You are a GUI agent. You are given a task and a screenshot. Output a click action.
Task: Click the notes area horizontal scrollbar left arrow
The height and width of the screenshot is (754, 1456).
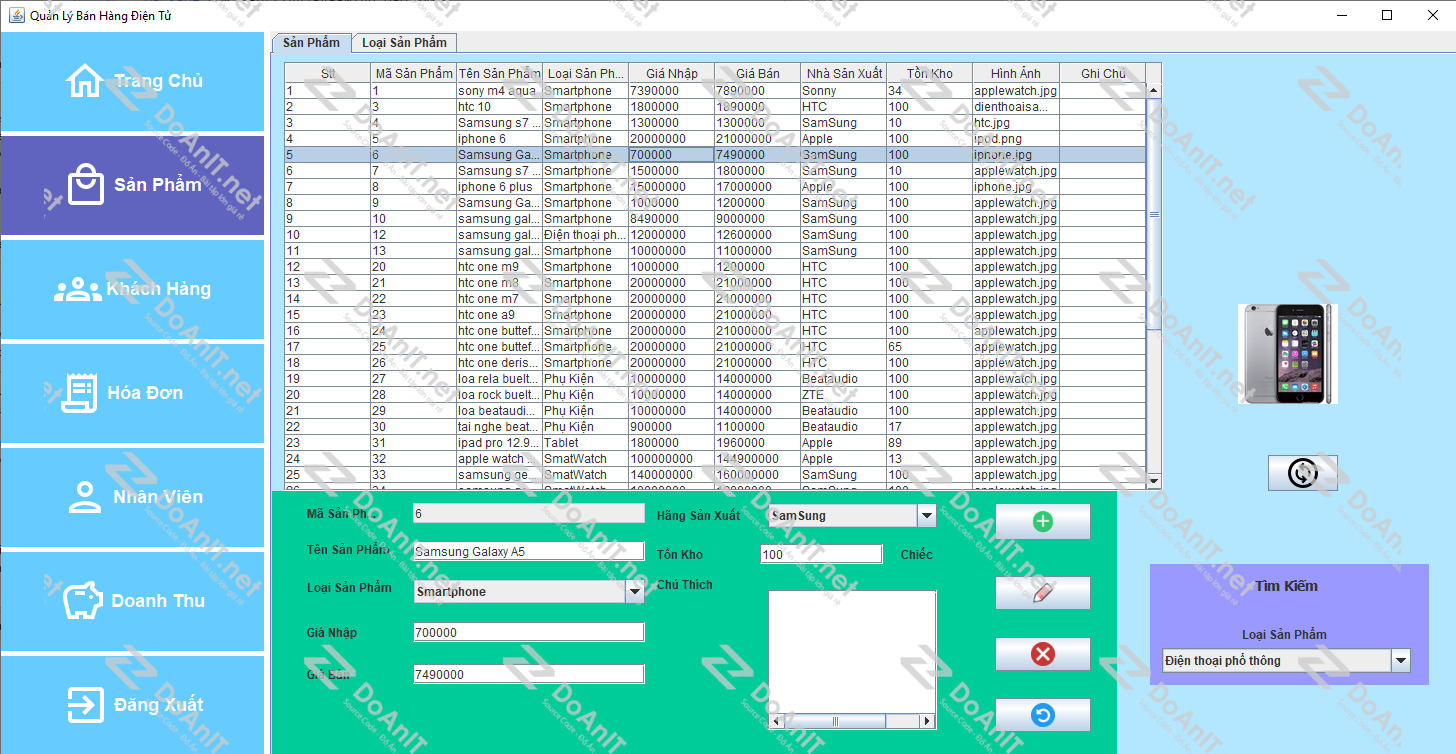[x=777, y=721]
